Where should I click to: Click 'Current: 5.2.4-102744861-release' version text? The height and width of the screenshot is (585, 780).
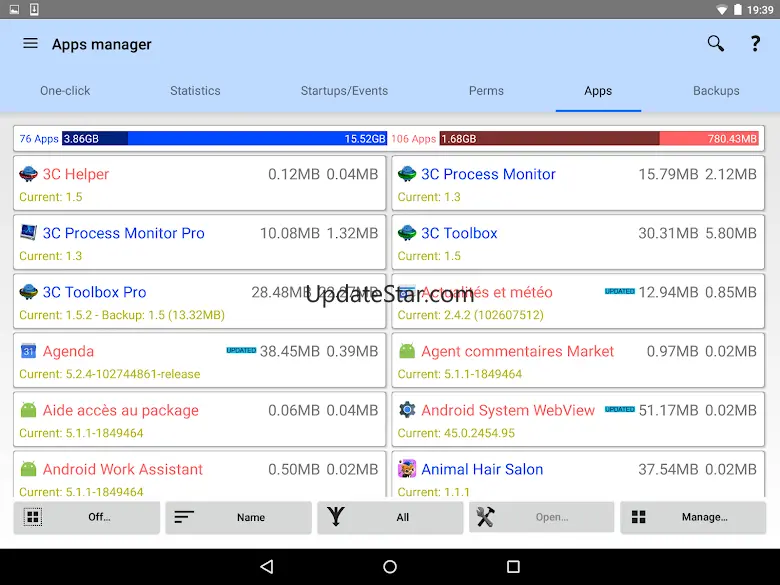click(x=109, y=374)
